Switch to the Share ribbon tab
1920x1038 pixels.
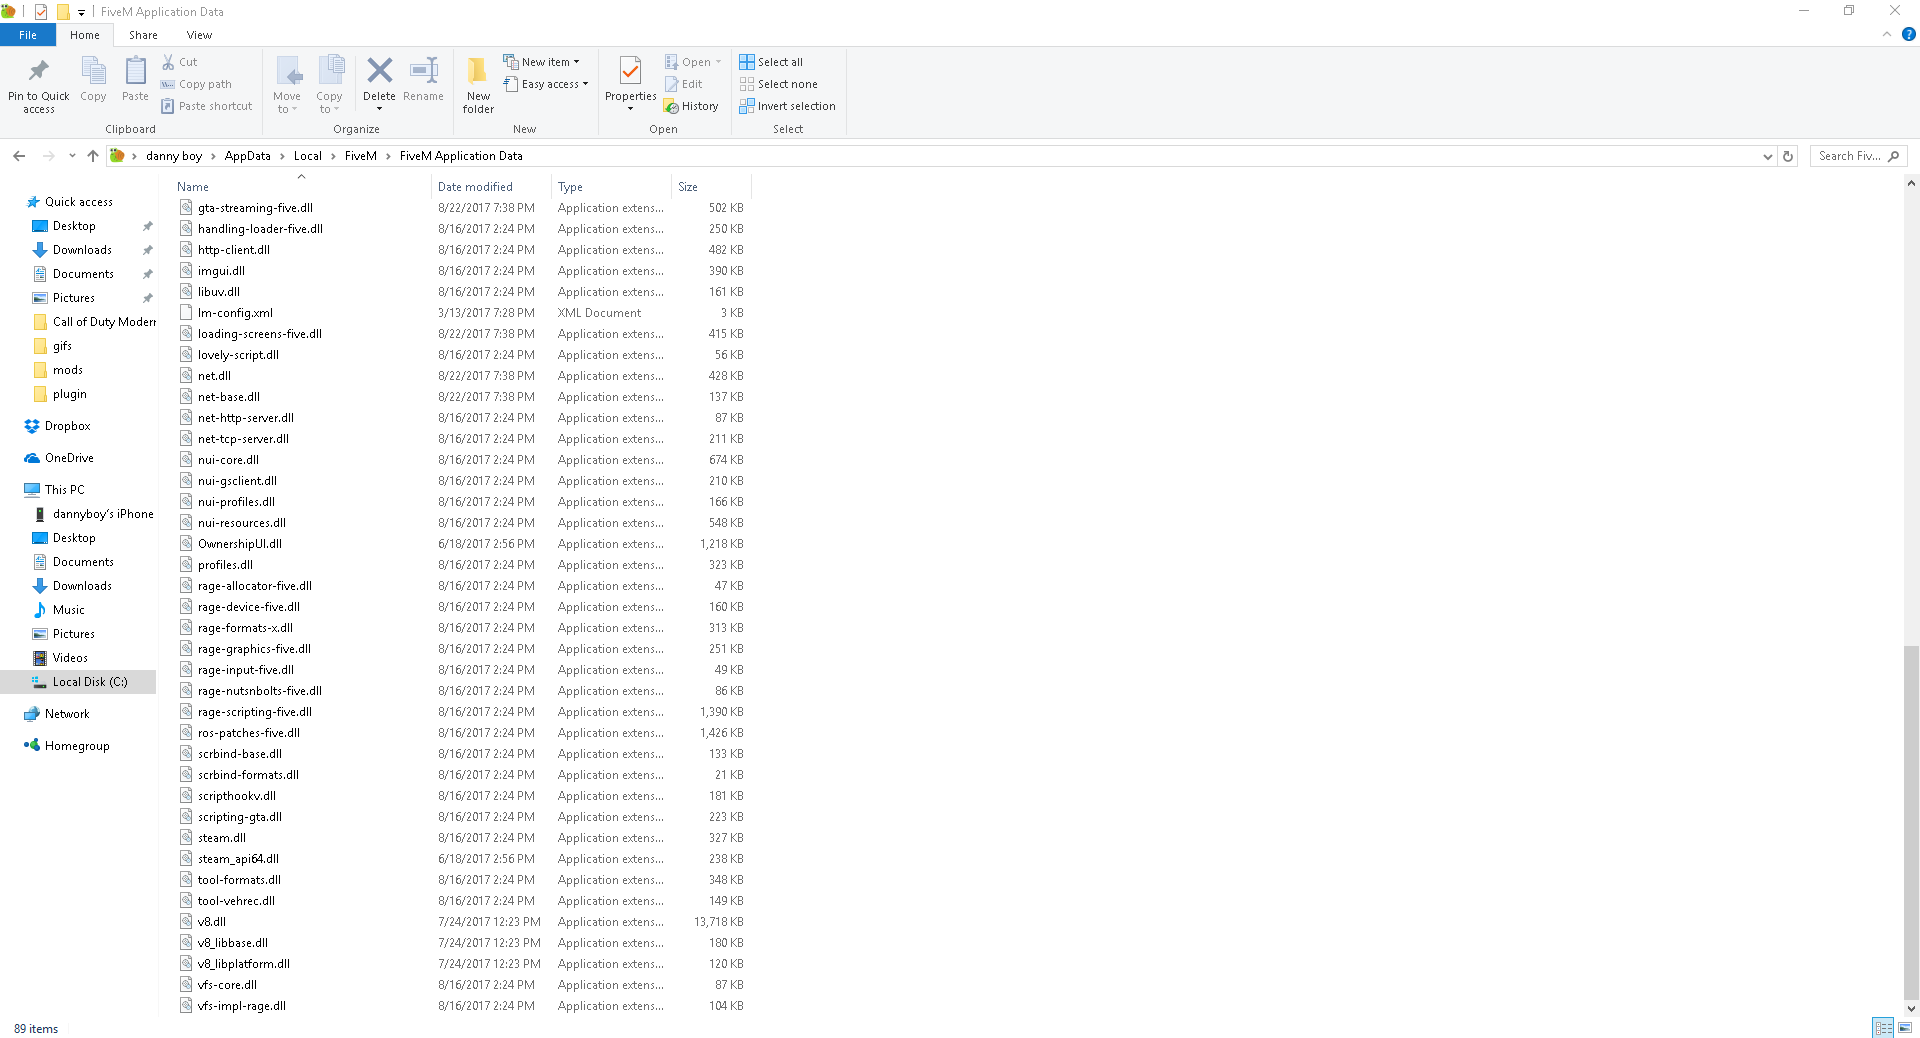coord(143,35)
